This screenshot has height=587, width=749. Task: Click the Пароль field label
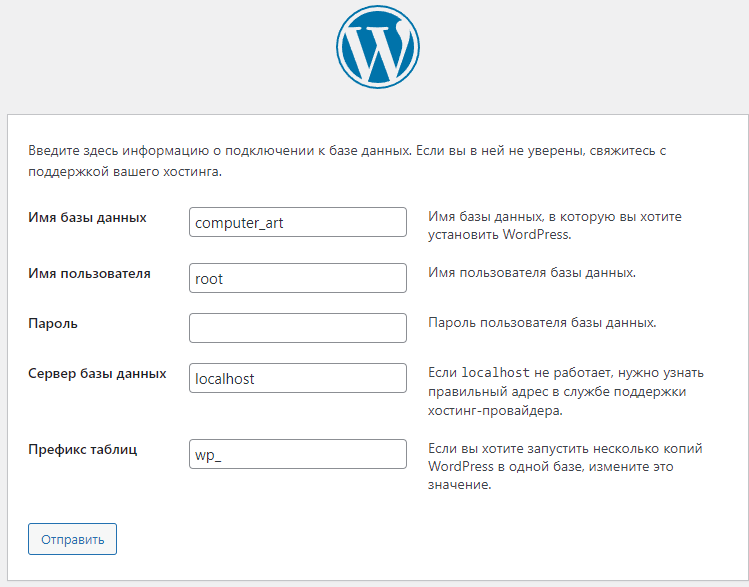point(53,324)
